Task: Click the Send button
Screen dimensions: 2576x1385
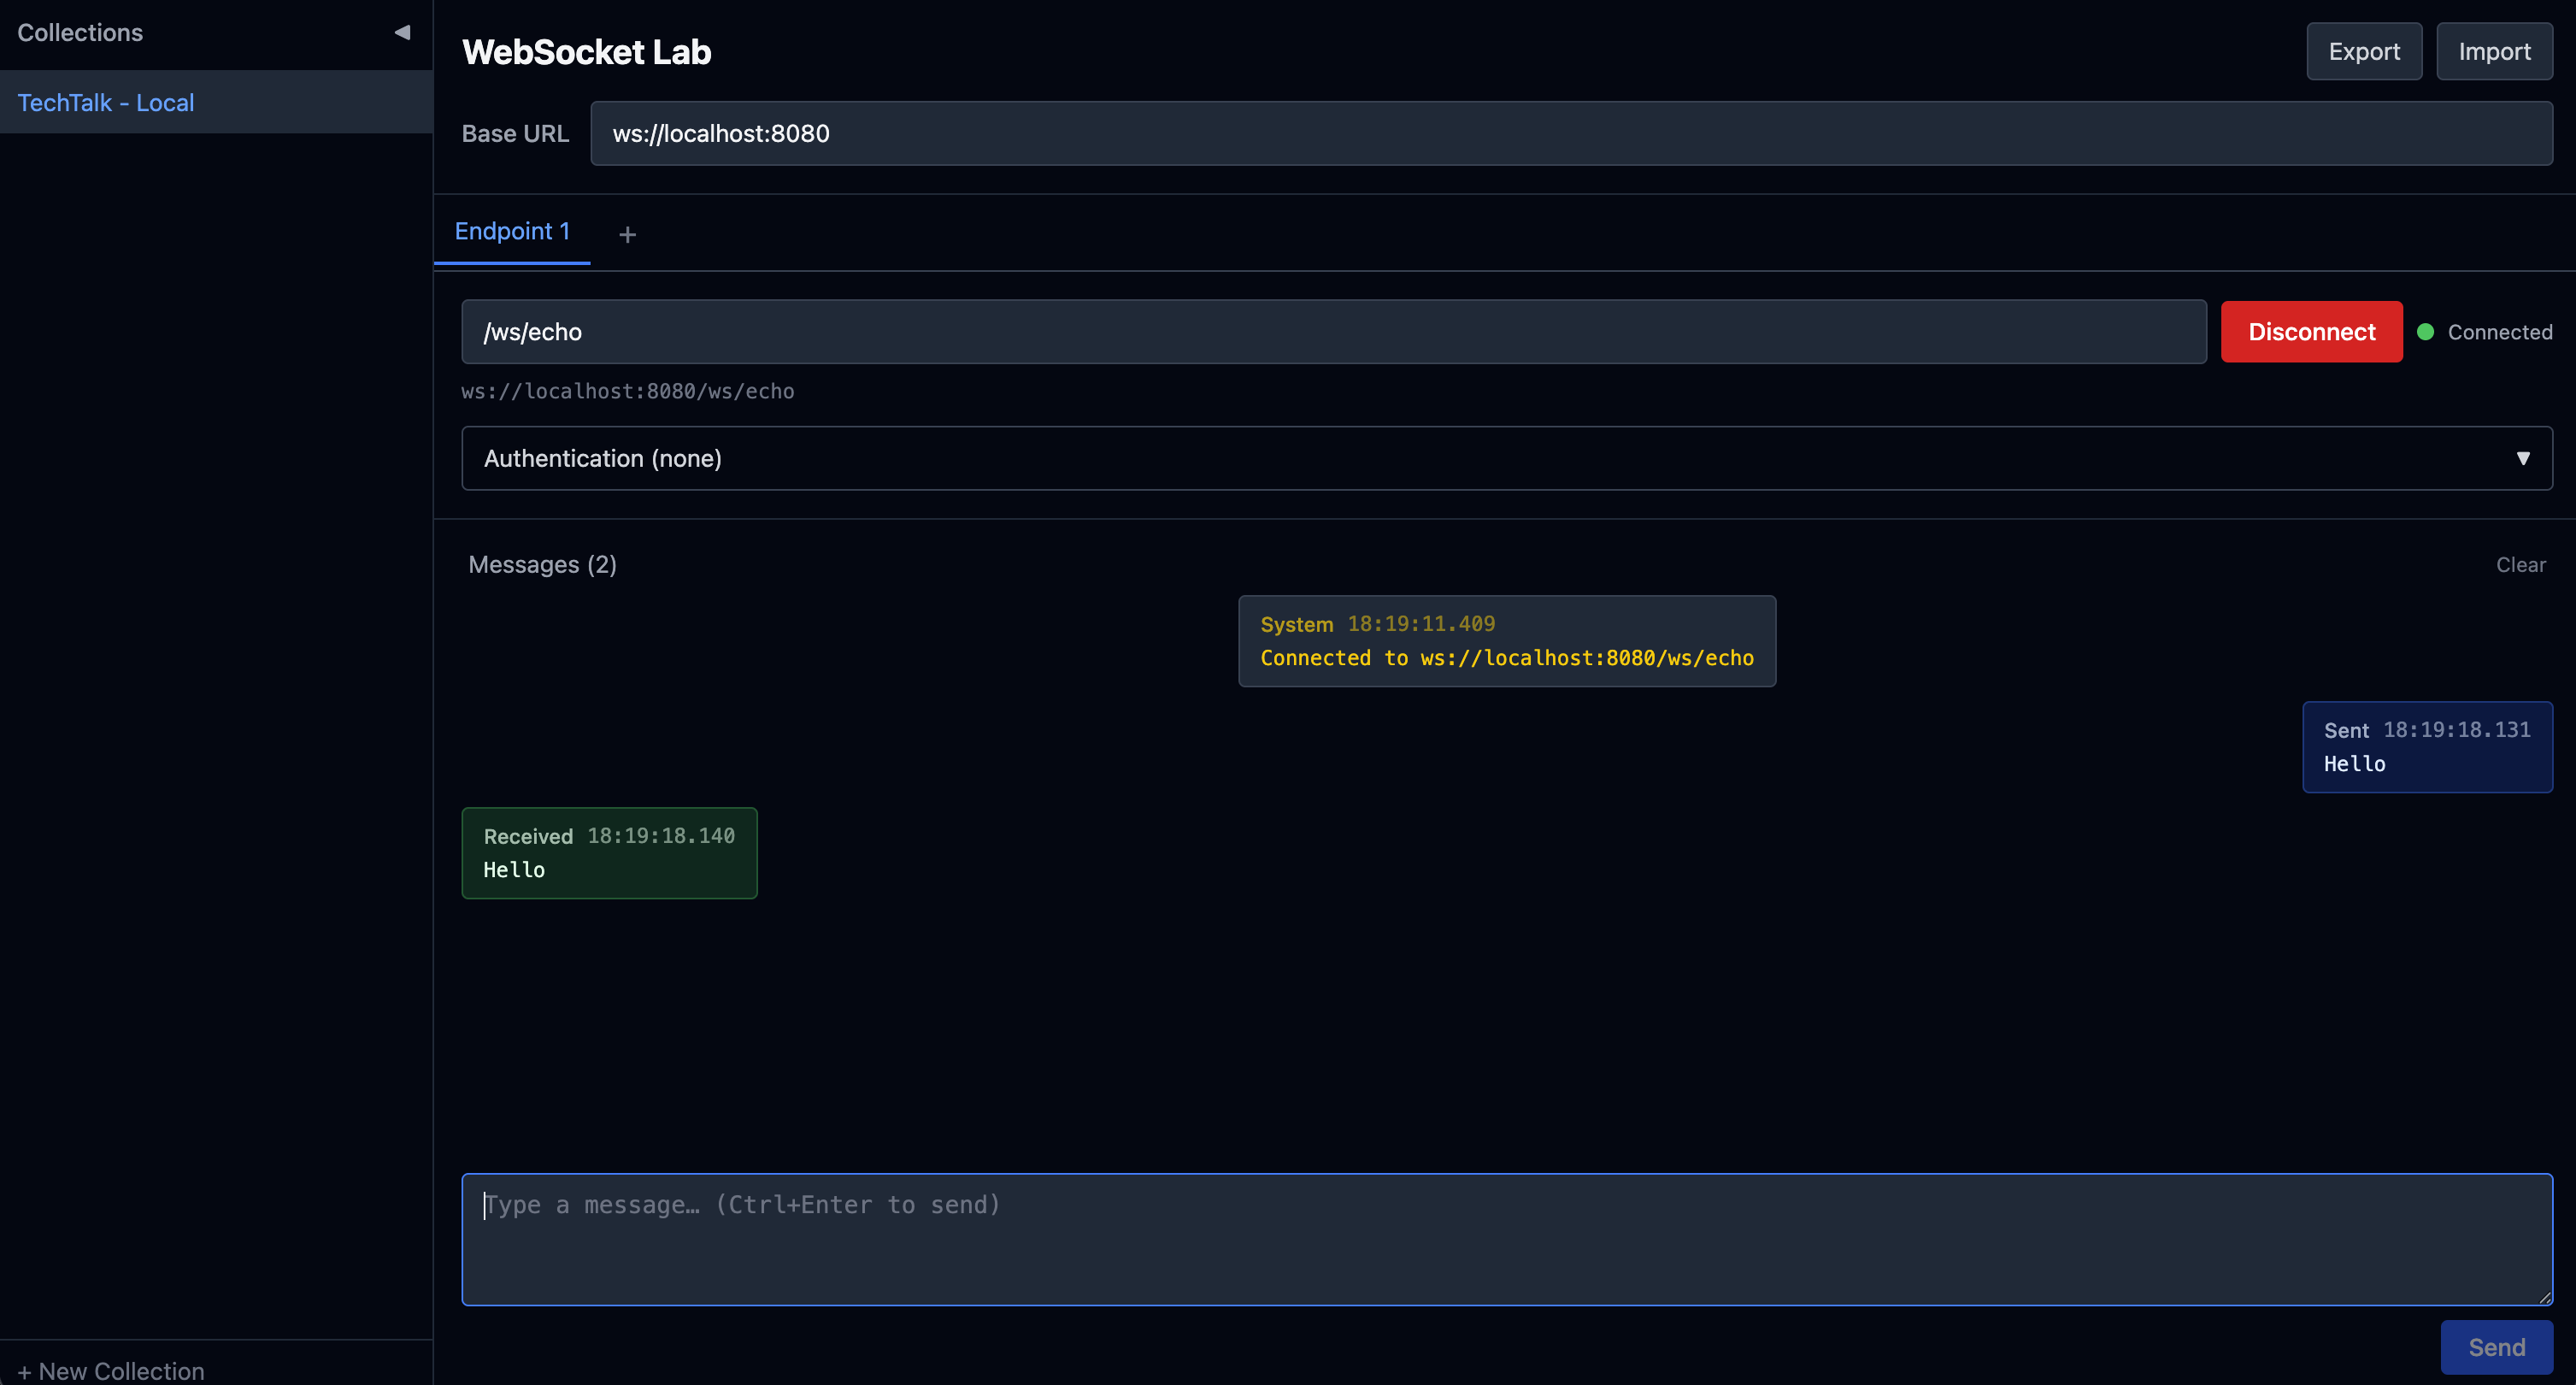Action: pyautogui.click(x=2496, y=1347)
